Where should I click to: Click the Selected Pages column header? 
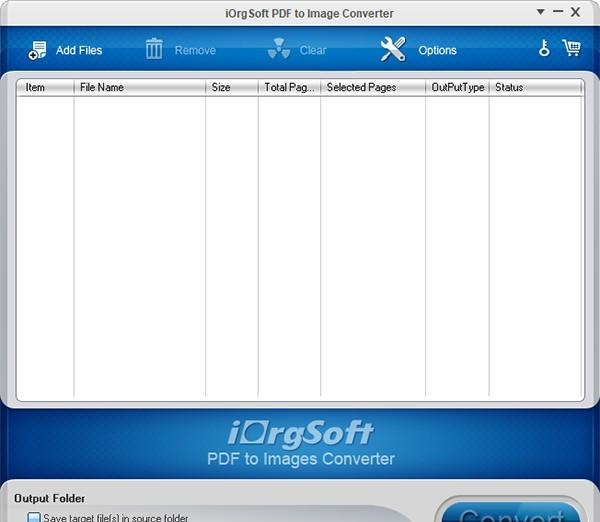click(373, 87)
